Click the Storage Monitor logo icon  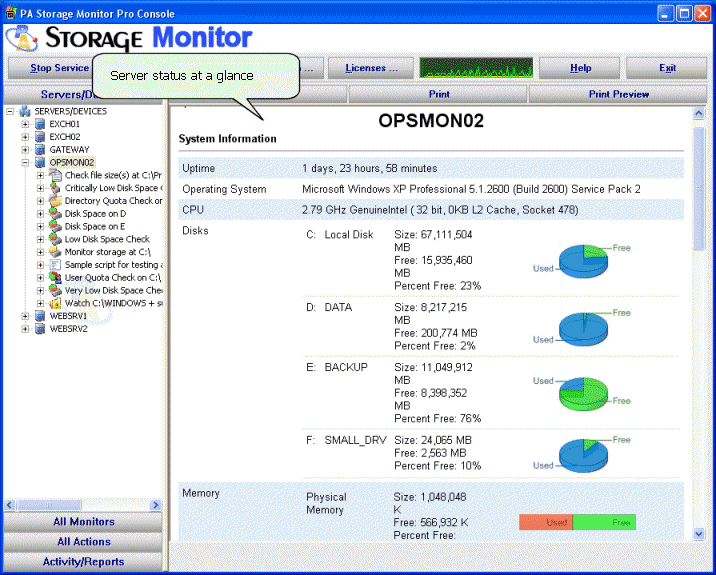click(21, 38)
